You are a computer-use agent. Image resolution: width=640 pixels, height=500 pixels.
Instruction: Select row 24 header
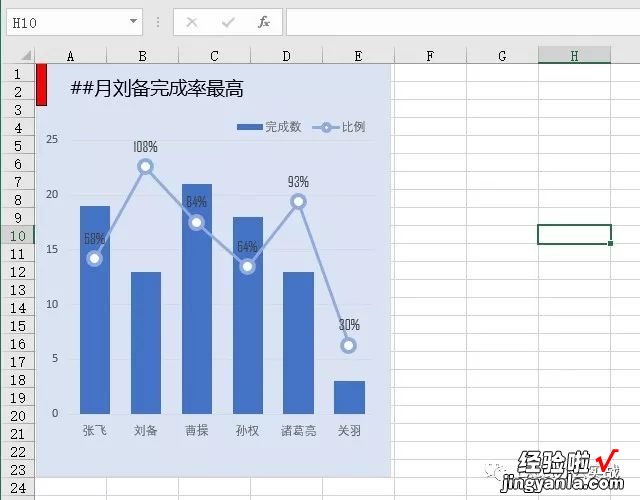coord(18,488)
